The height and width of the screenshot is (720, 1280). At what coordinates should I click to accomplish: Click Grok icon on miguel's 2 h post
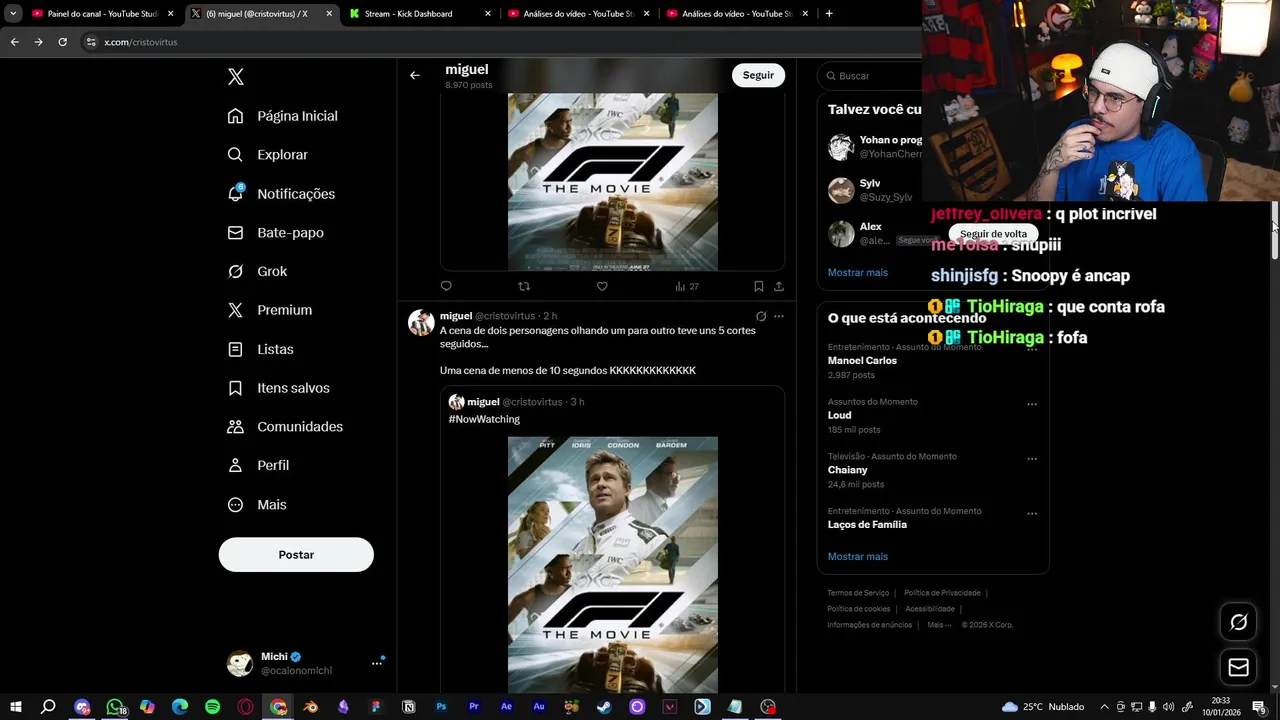tap(761, 316)
